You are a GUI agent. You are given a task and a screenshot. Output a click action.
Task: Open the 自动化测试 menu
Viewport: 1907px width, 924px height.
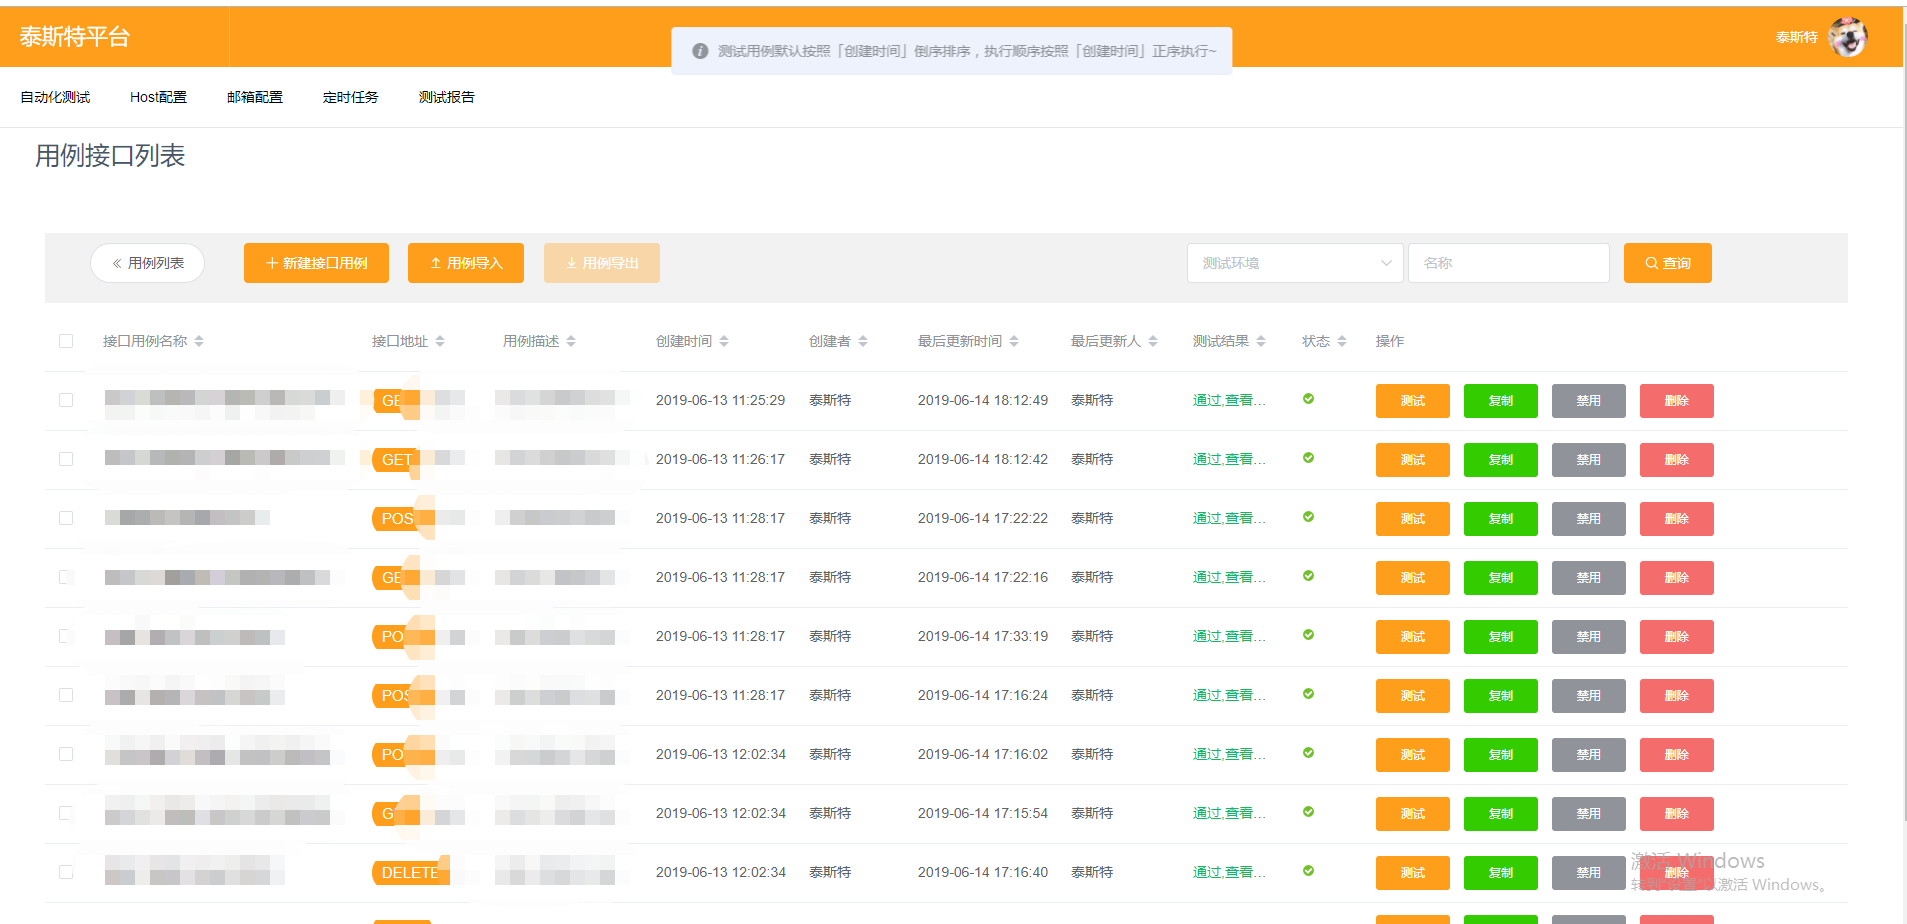55,97
